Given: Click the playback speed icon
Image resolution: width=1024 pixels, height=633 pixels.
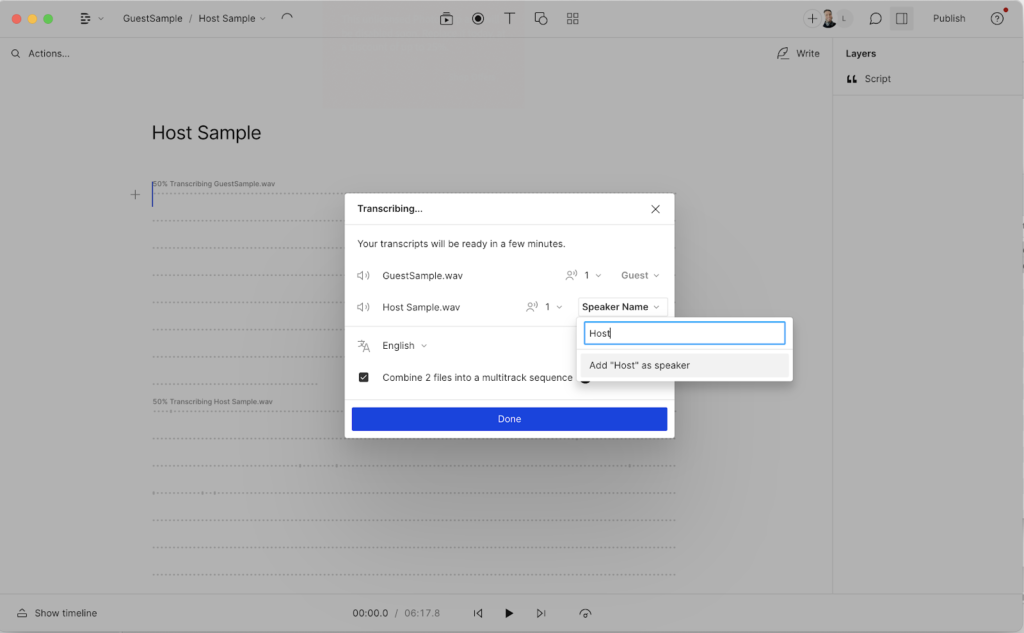Looking at the screenshot, I should pos(585,613).
